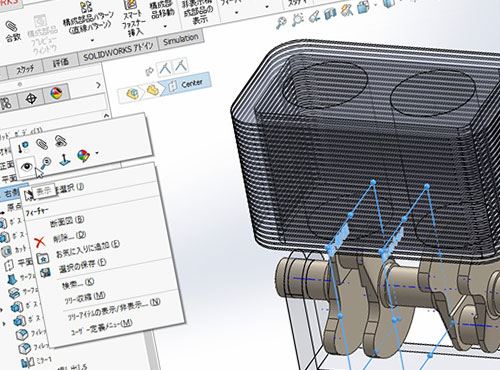
Task: Open the 構成部品移動 dropdown arrow
Action: (165, 26)
